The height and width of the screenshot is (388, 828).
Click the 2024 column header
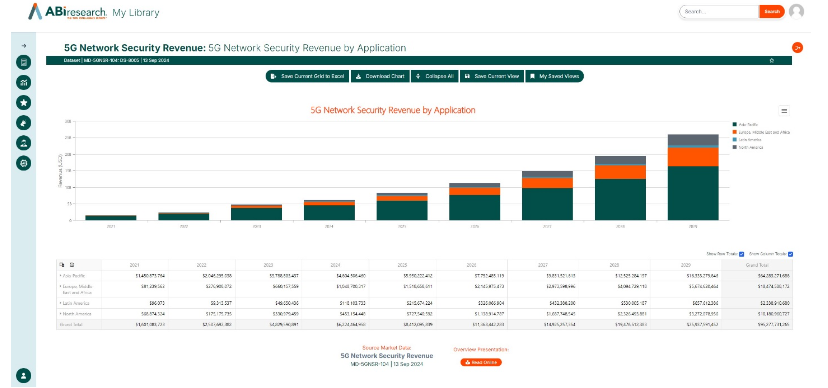336,265
